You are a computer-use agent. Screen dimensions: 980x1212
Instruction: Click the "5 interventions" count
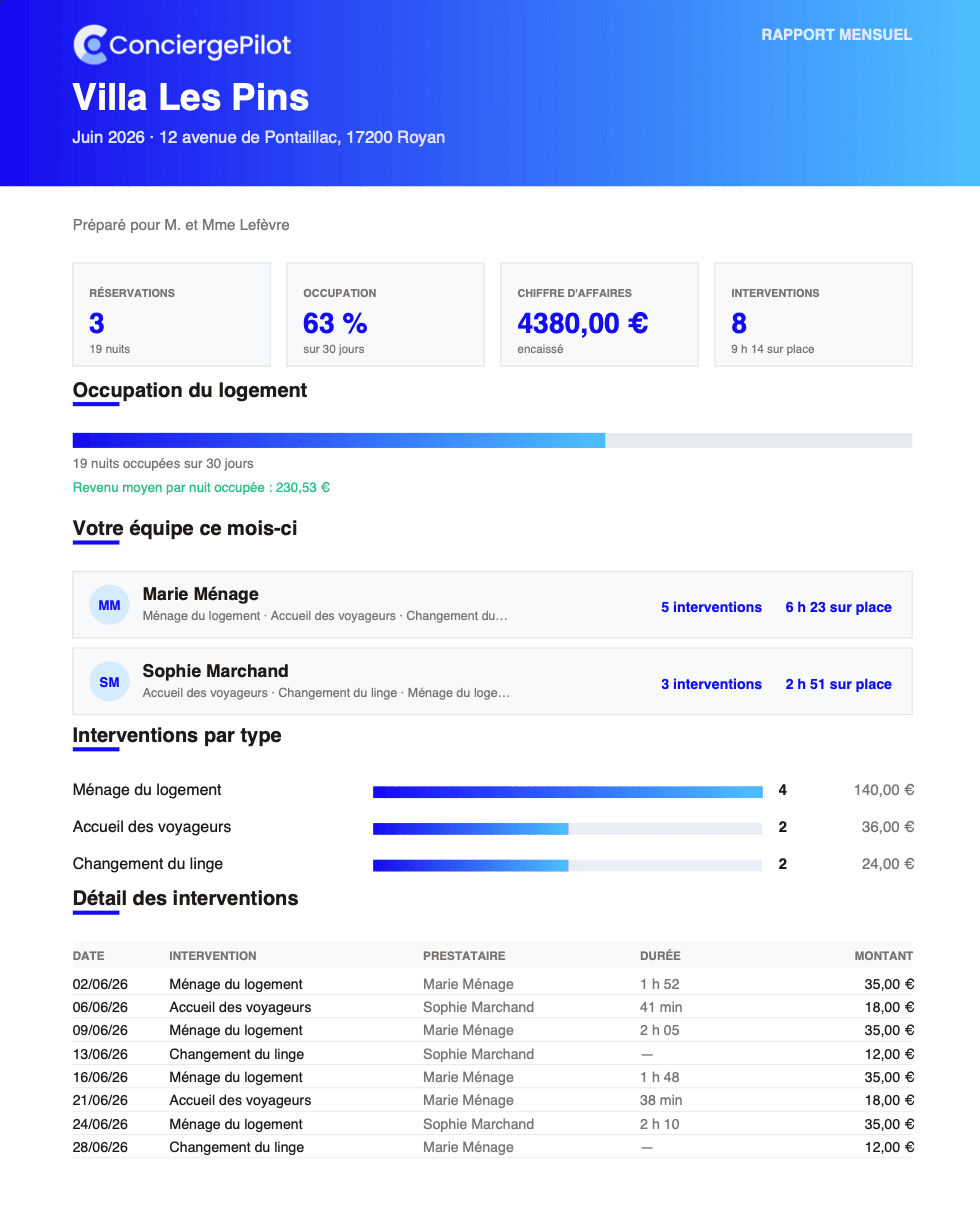tap(711, 607)
